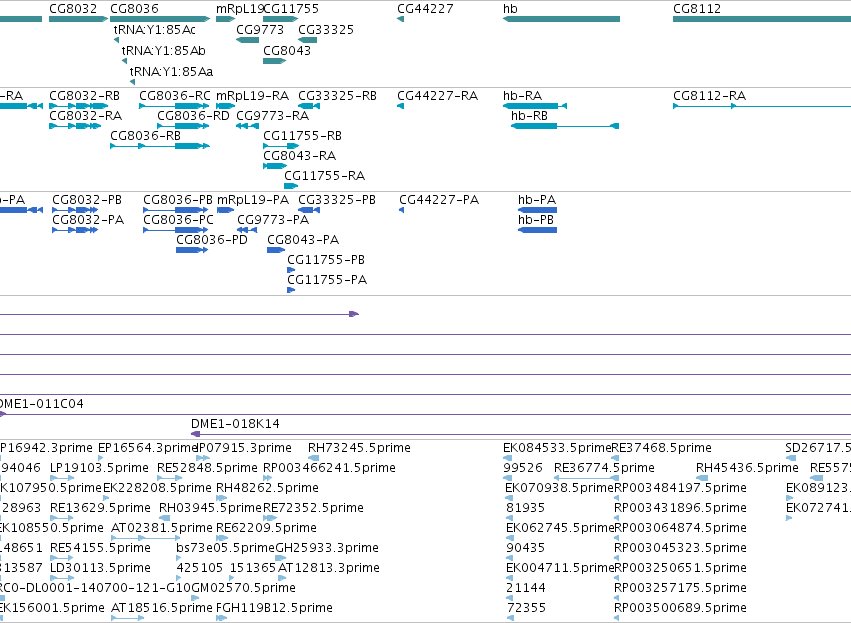Click tRNA:Y1:85Ac gene label
The image size is (851, 623).
point(154,29)
